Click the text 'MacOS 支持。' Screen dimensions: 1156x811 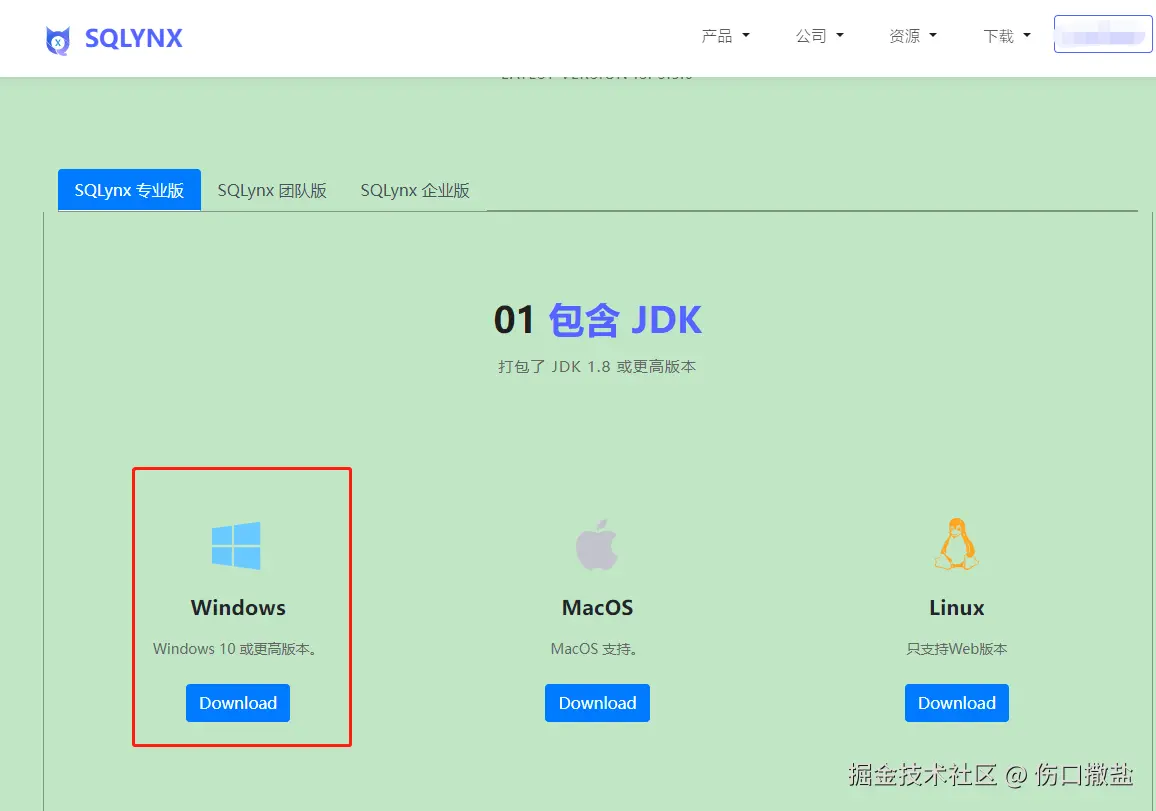594,649
